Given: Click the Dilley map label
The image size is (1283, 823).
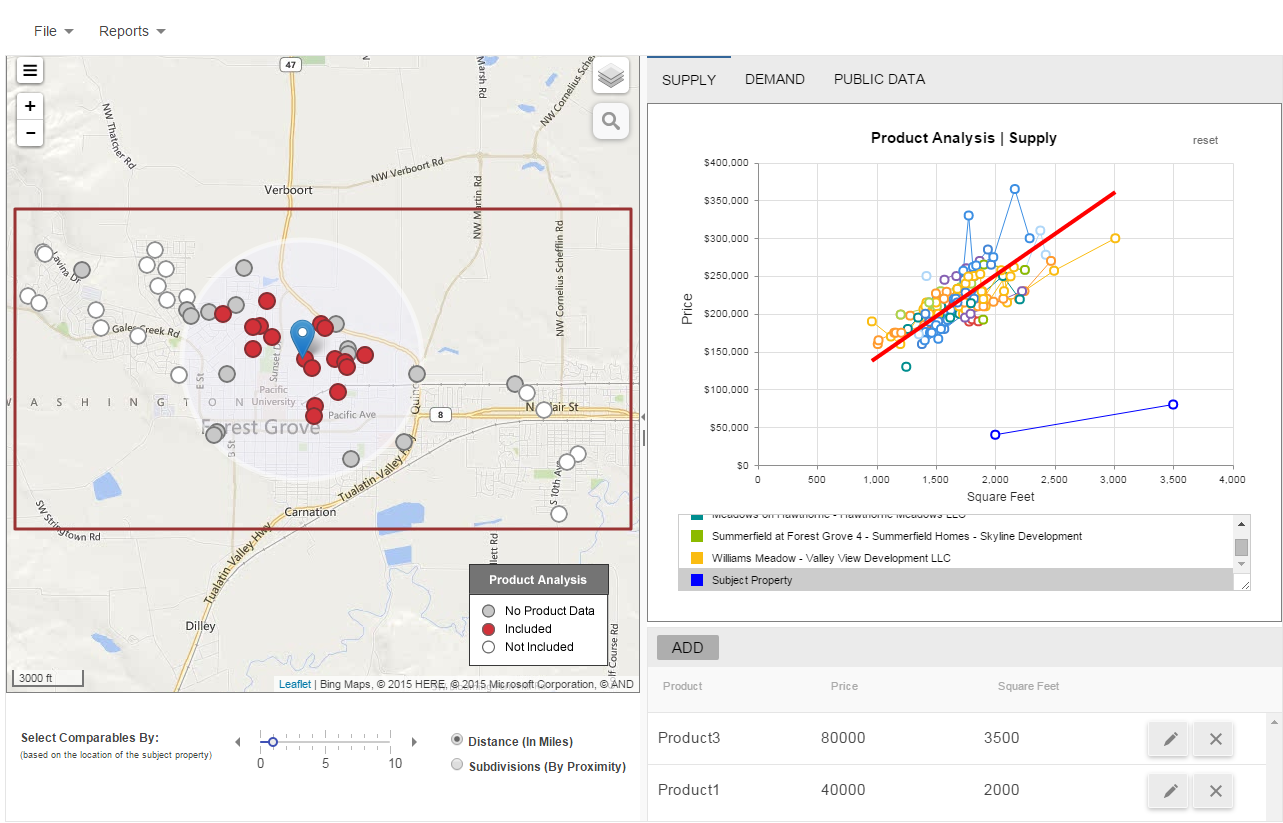Looking at the screenshot, I should (200, 626).
